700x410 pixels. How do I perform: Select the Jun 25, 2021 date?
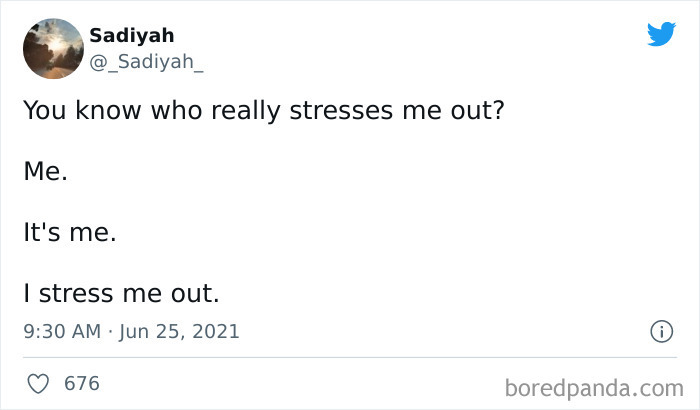pyautogui.click(x=179, y=331)
